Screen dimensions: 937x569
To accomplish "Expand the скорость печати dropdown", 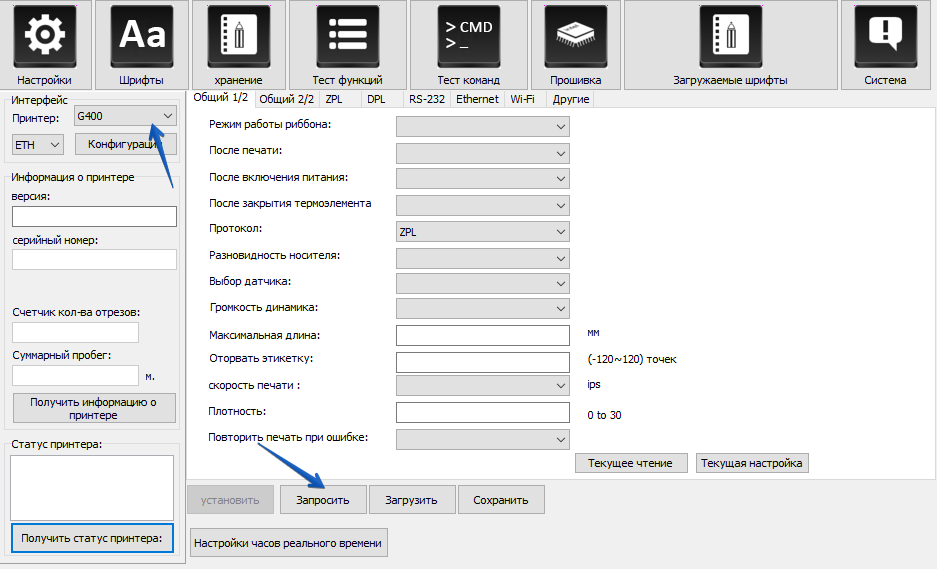I will (482, 385).
